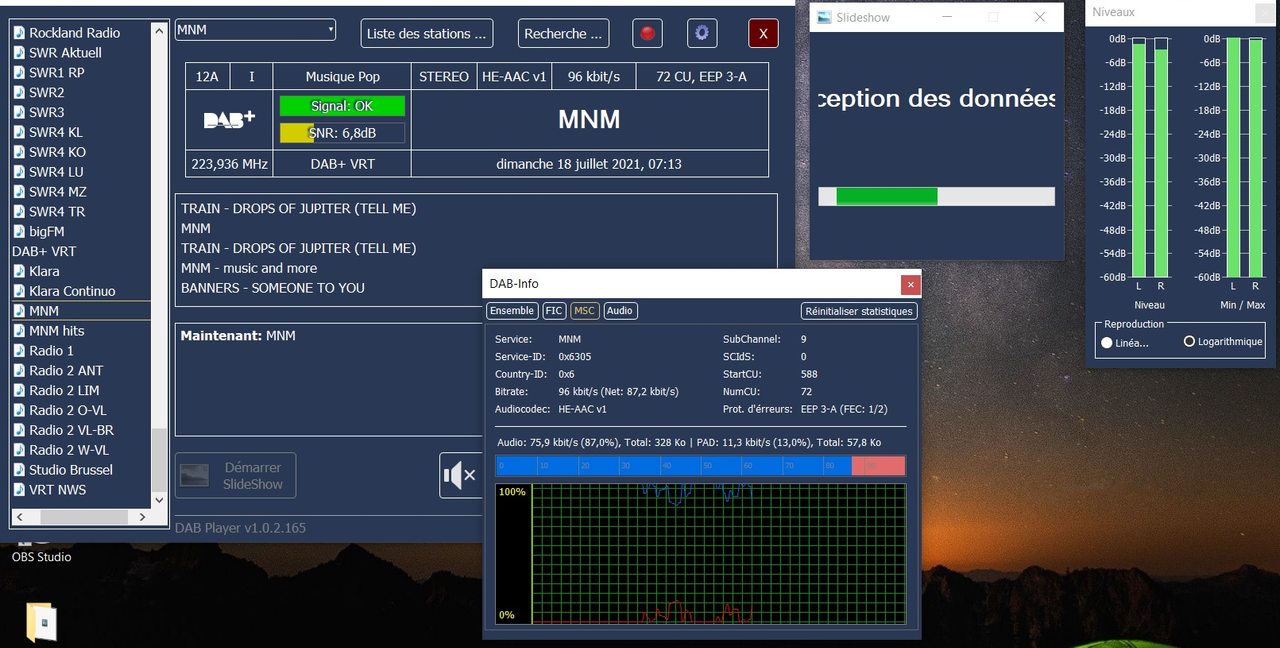Select Radio 1 station icon

pos(19,351)
